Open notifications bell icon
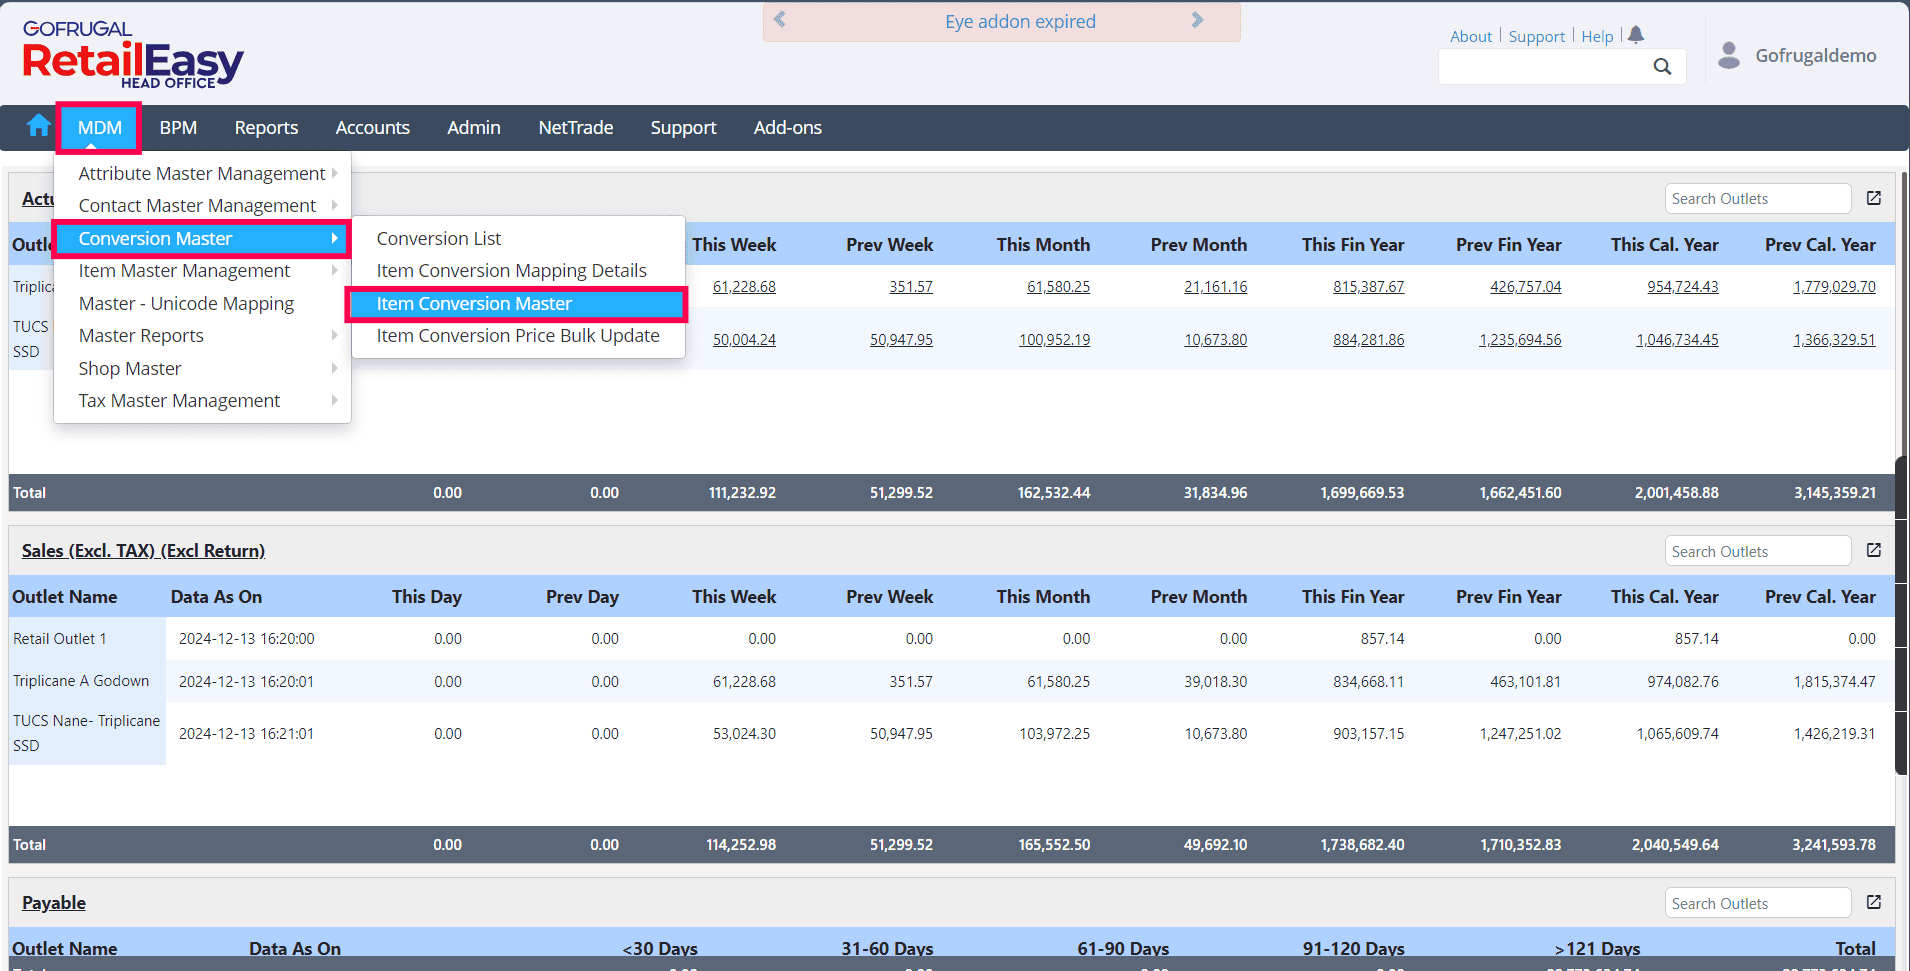The width and height of the screenshot is (1910, 971). coord(1636,35)
